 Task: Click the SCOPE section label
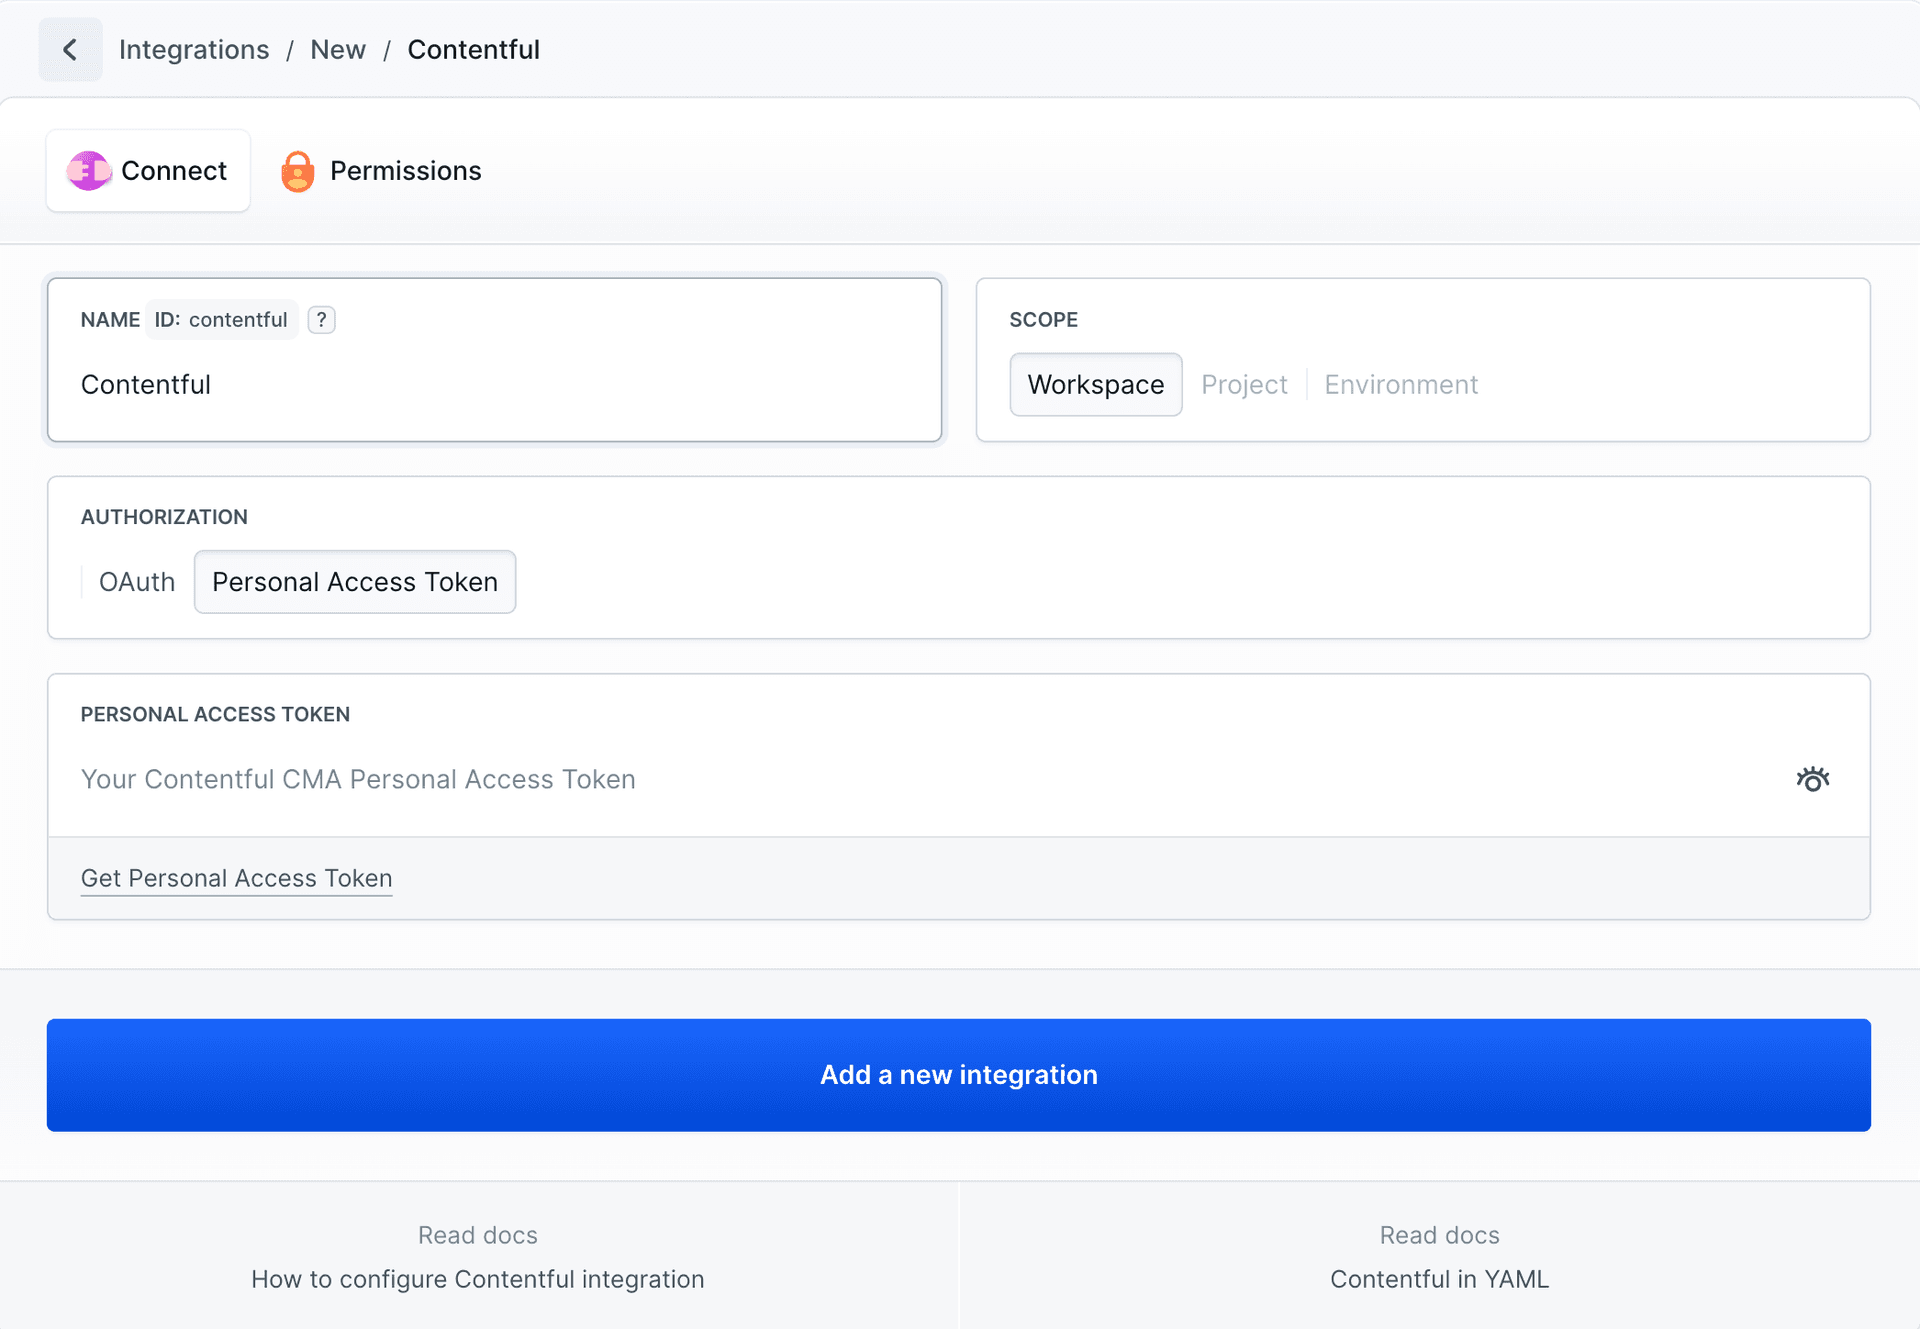1043,320
